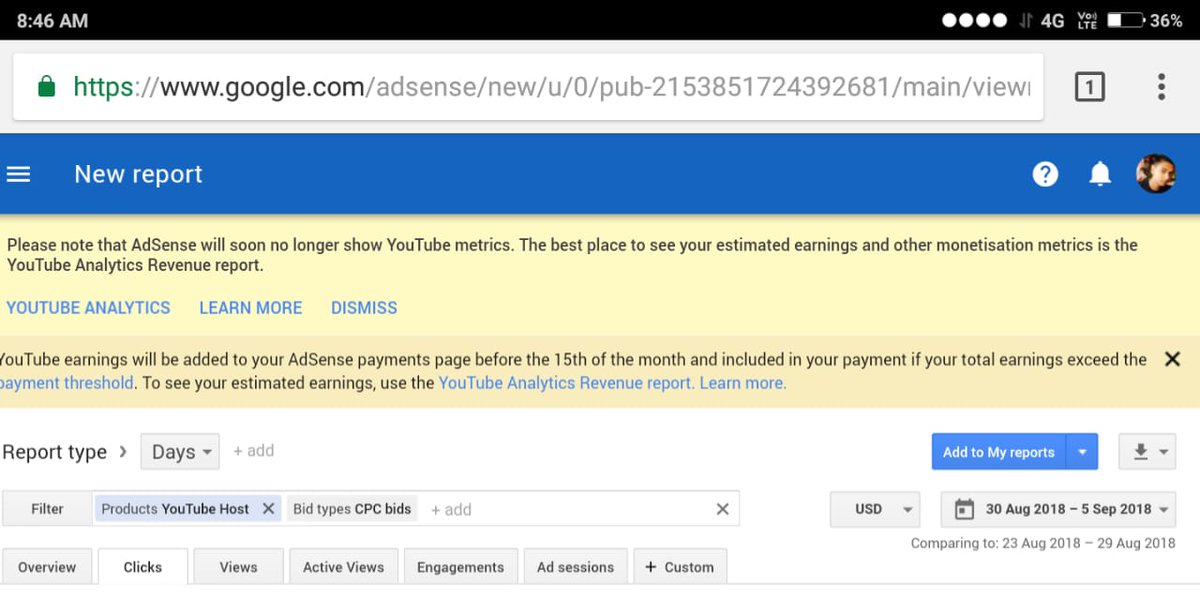Tap the google.com address bar URL
The height and width of the screenshot is (600, 1200).
(552, 87)
